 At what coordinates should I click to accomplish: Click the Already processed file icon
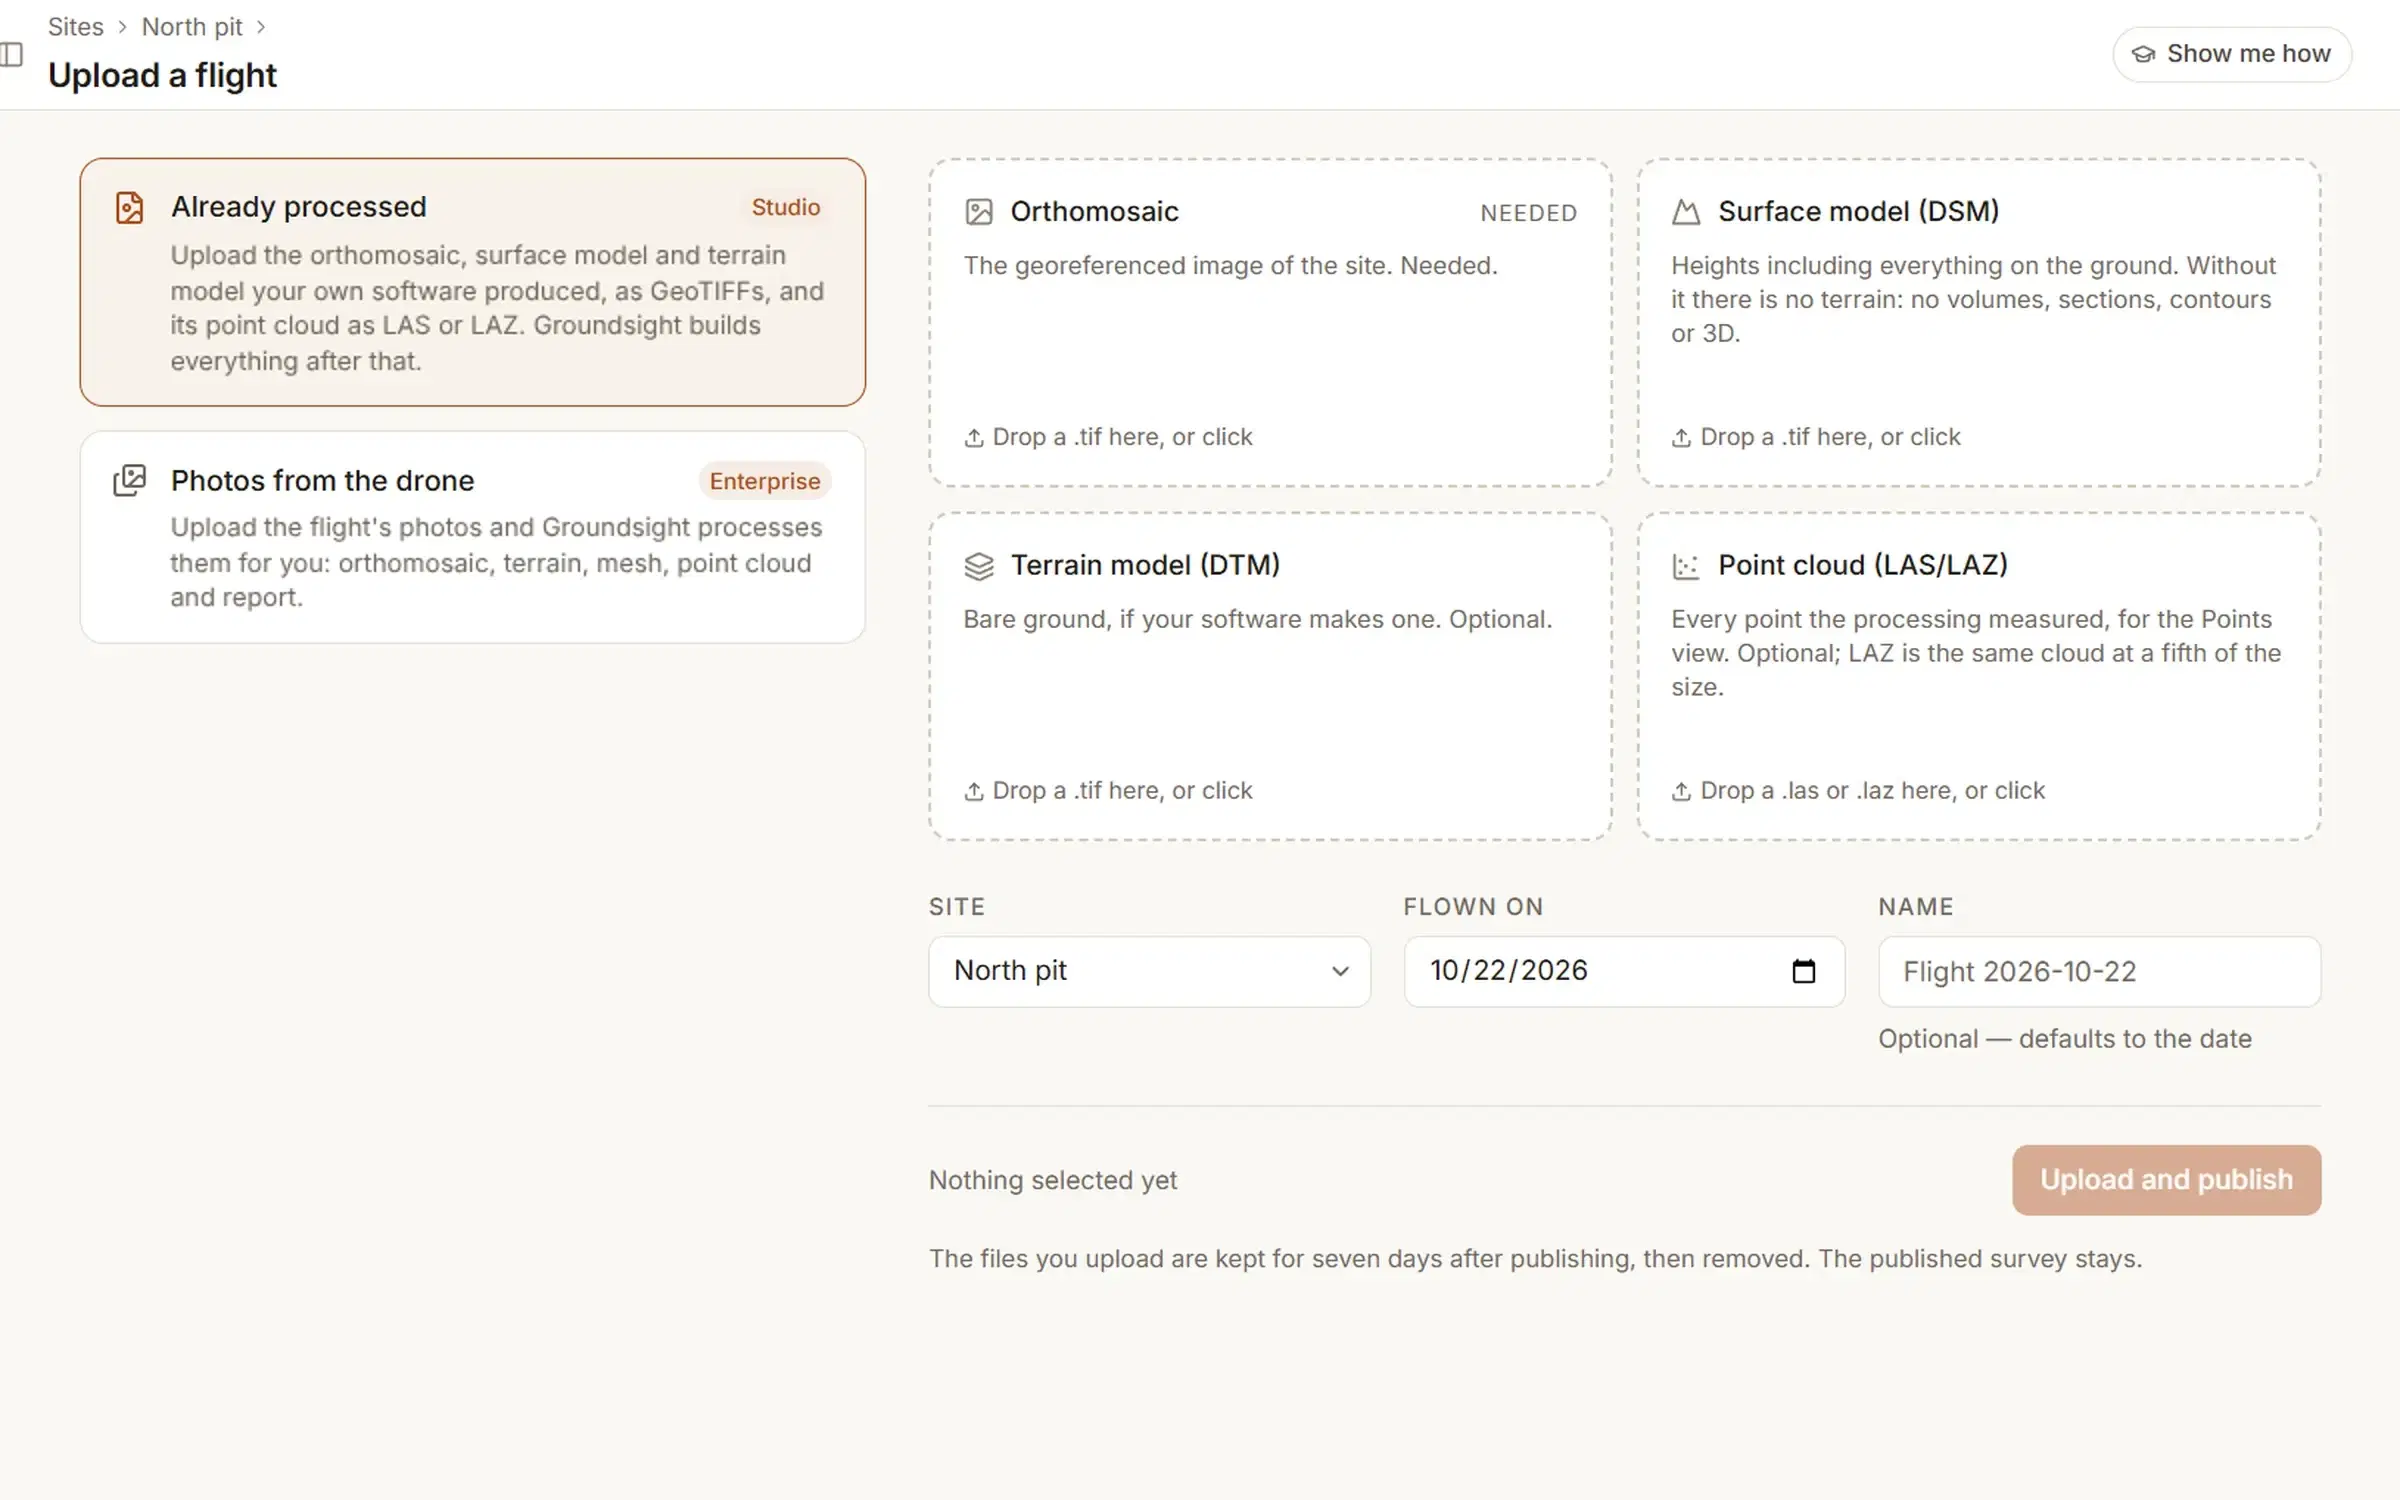(x=130, y=208)
